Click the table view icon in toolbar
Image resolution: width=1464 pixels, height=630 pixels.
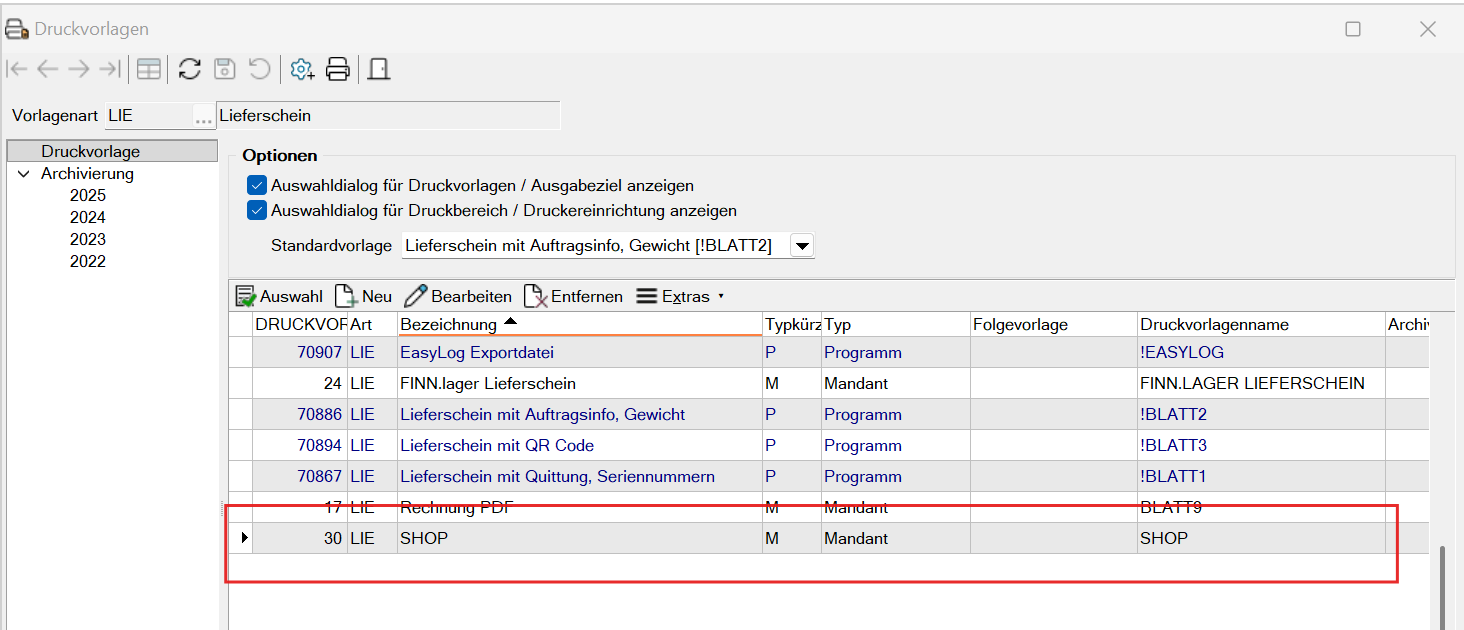pos(149,69)
